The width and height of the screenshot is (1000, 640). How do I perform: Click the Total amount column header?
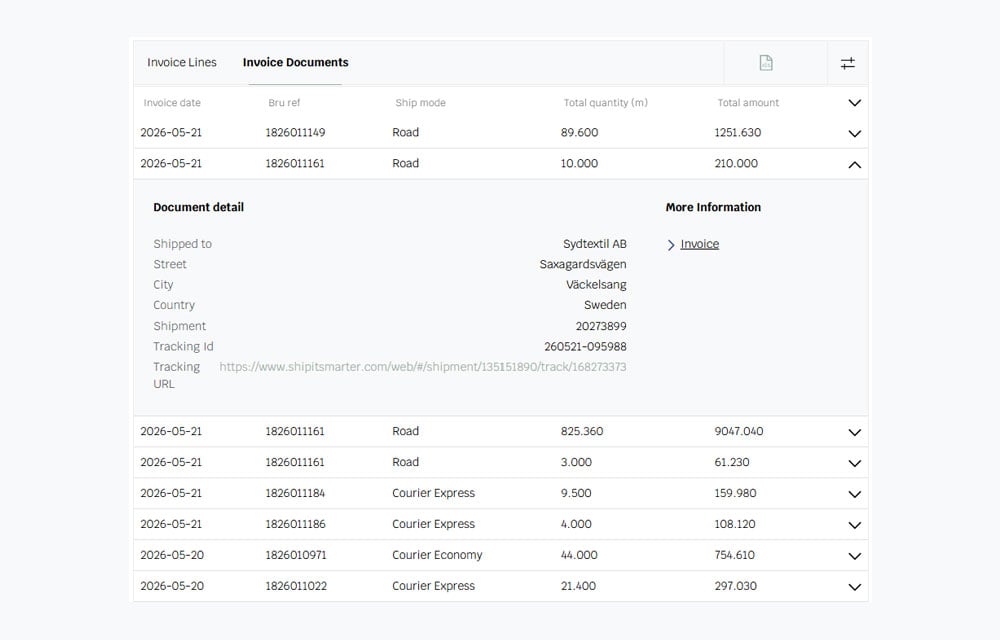(748, 103)
